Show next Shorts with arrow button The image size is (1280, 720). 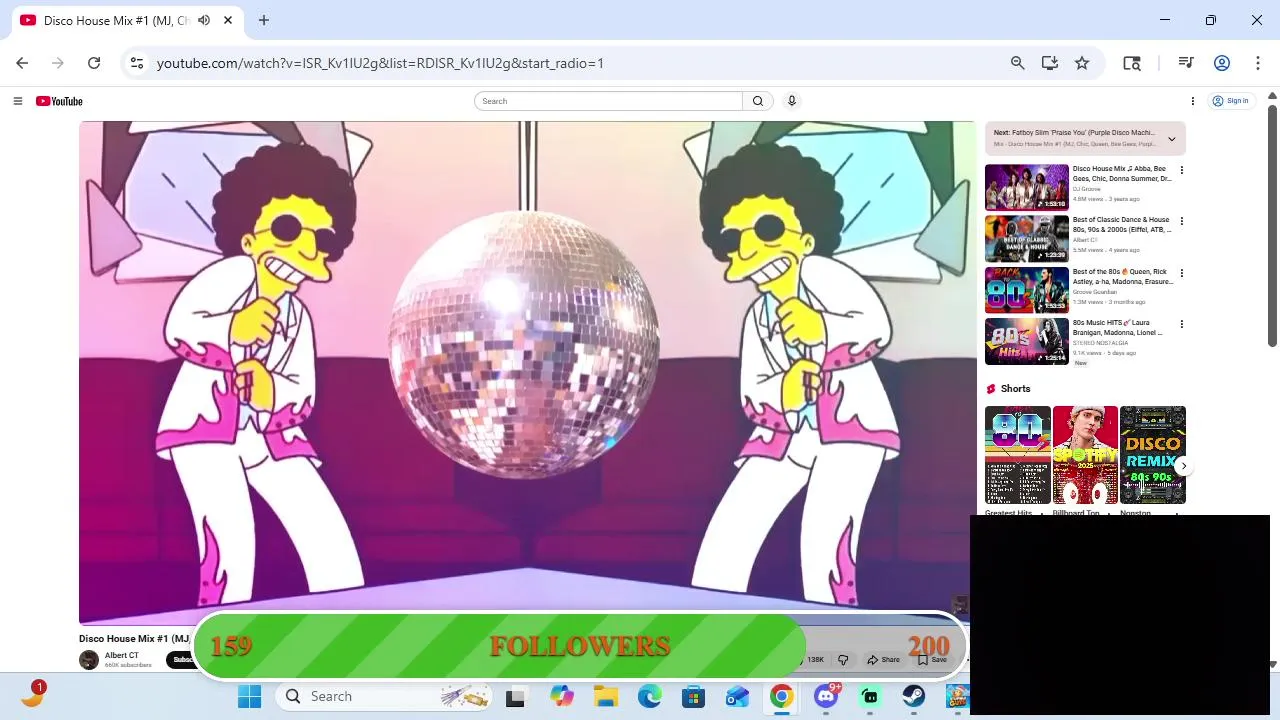click(1183, 466)
